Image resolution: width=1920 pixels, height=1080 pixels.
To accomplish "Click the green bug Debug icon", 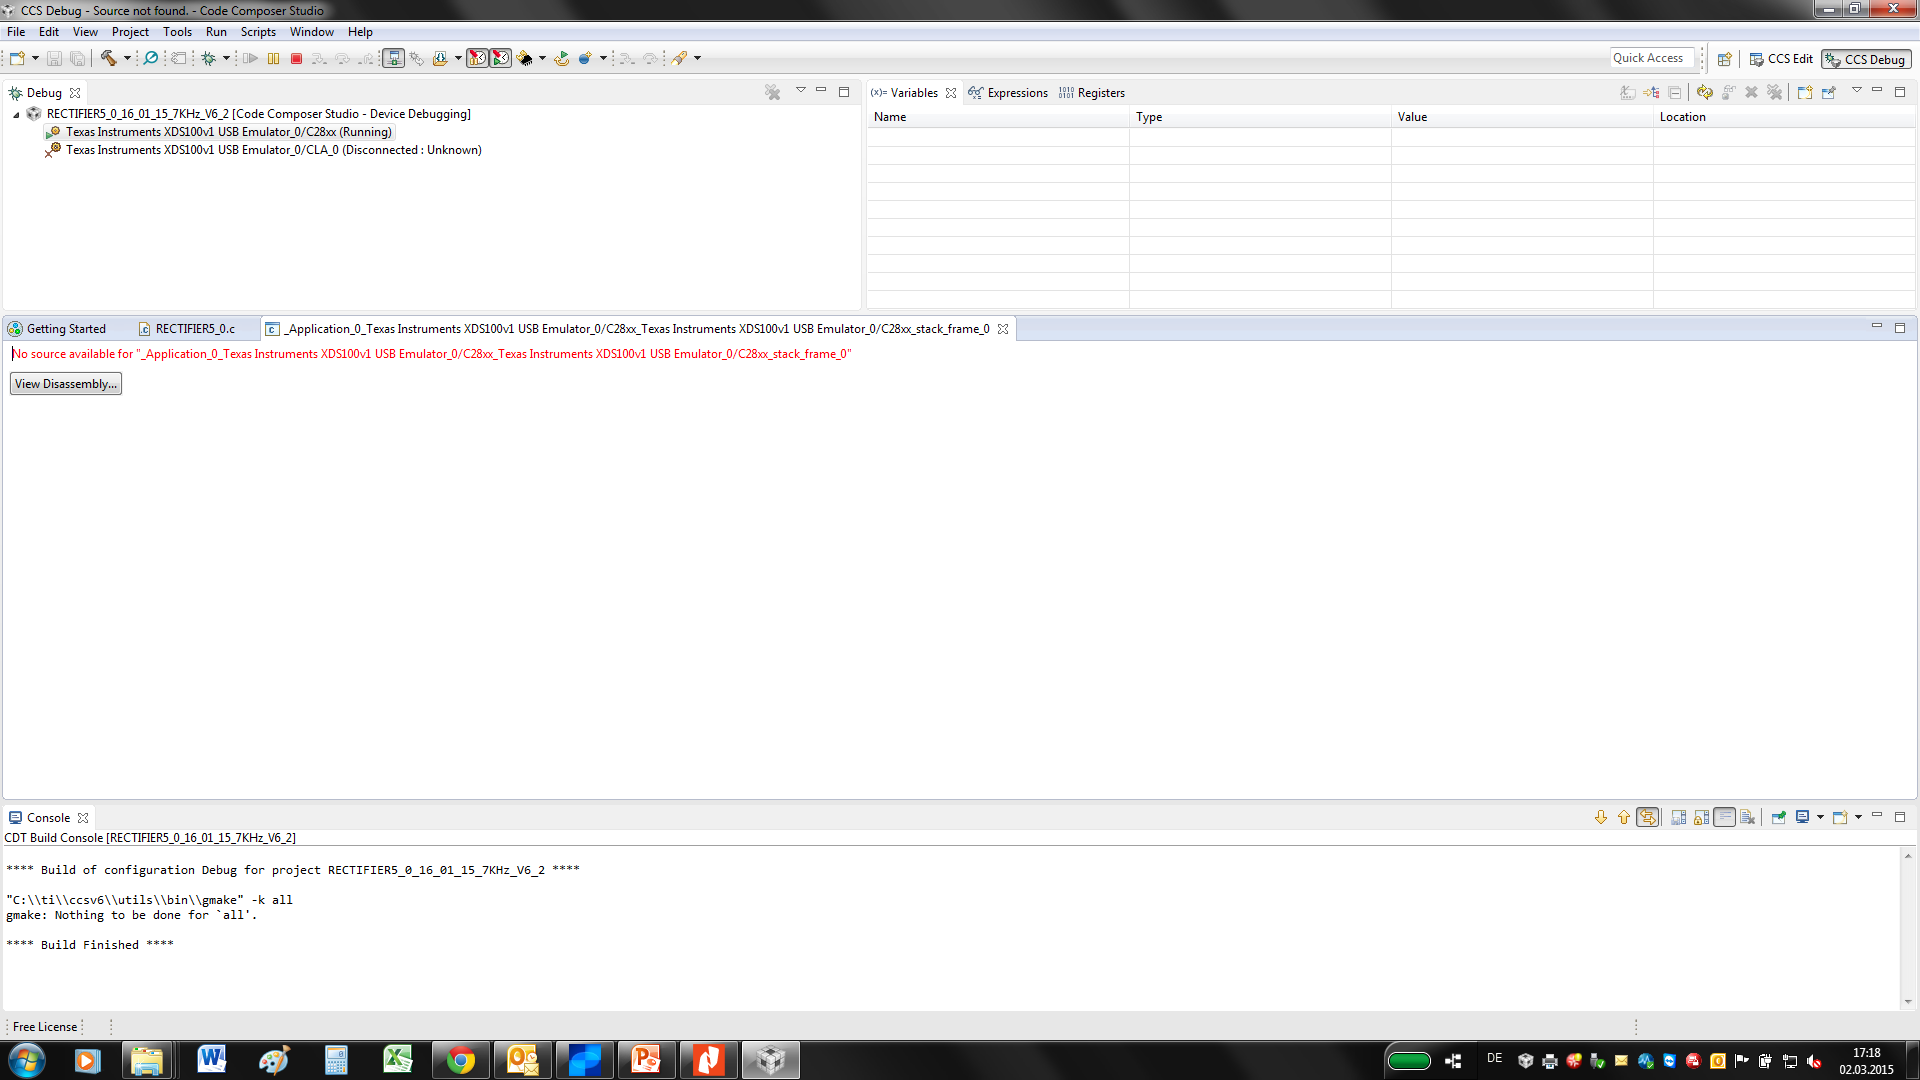I will click(x=208, y=59).
